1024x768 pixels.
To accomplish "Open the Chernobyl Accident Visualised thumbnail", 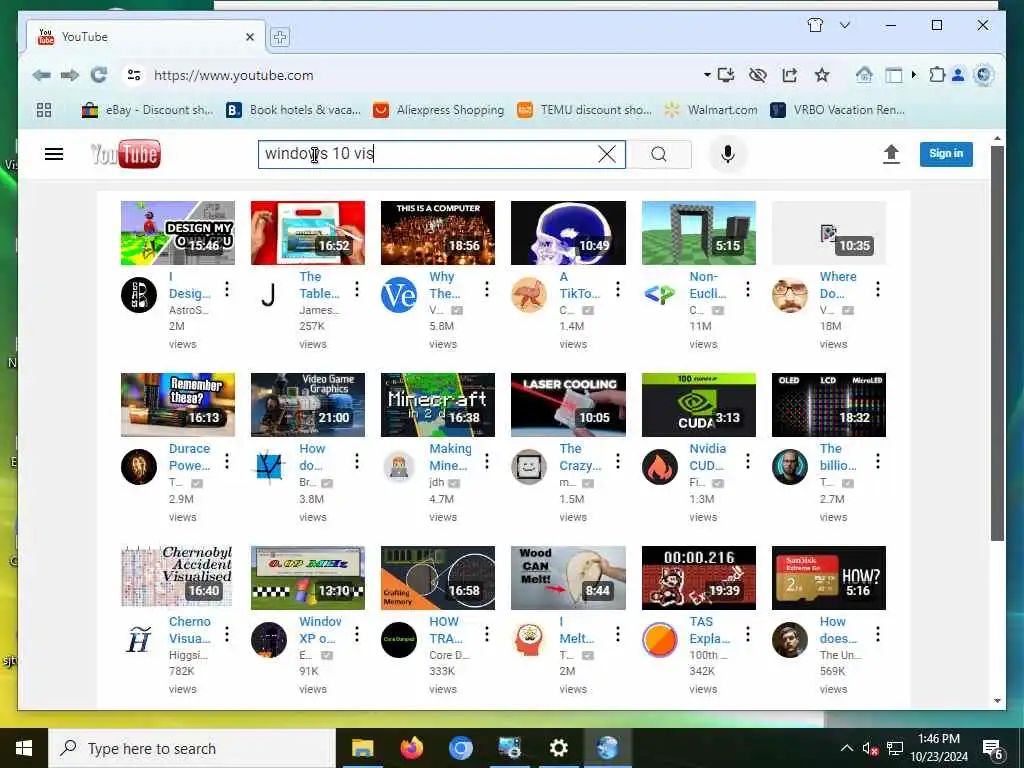I will (178, 577).
